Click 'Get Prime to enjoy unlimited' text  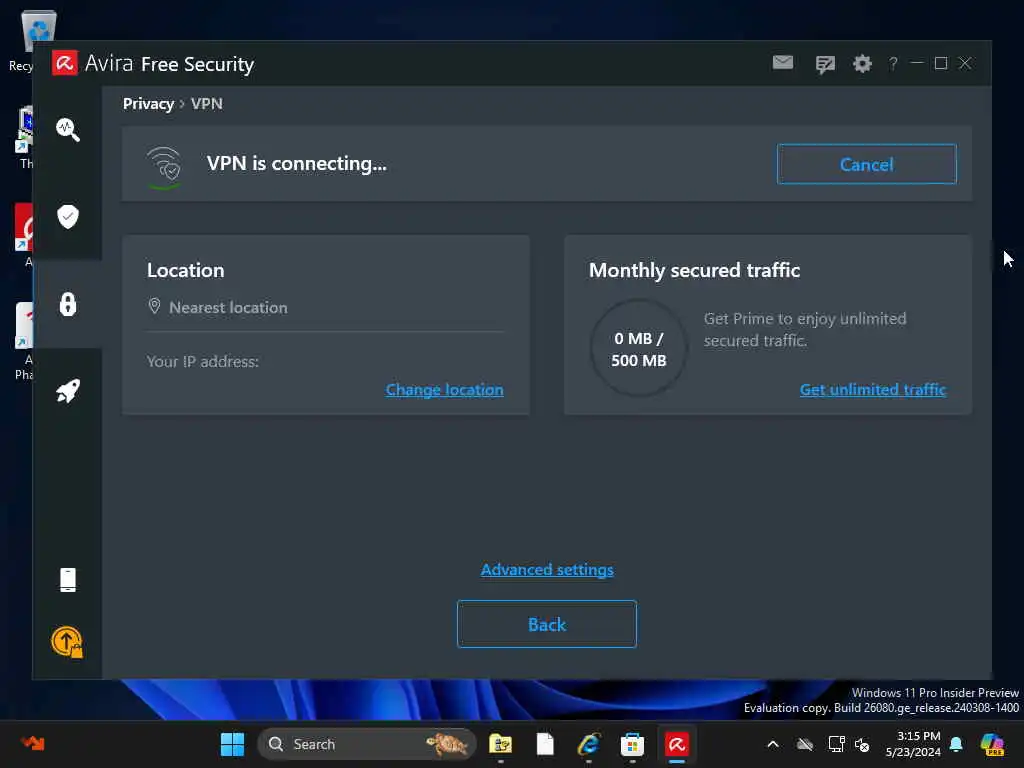805,319
